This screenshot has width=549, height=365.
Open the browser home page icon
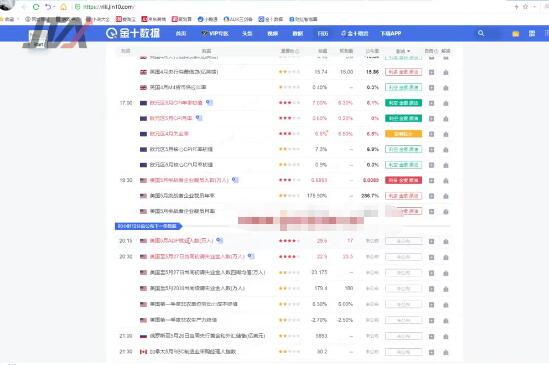[63, 7]
